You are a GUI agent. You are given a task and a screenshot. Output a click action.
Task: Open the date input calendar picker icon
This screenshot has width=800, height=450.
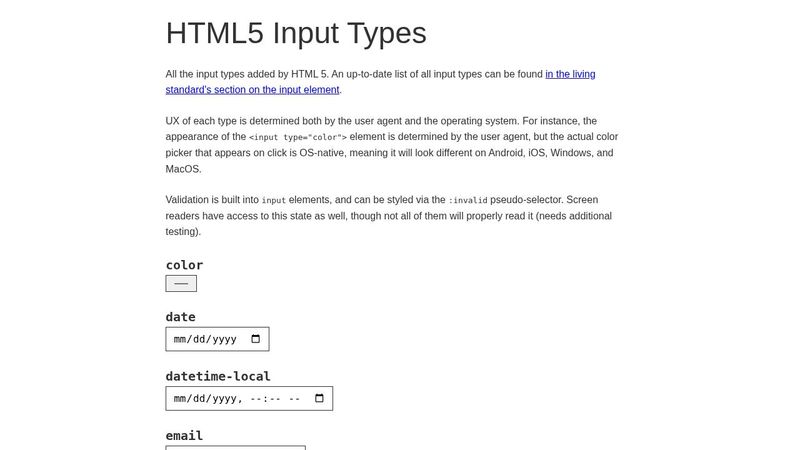(255, 339)
